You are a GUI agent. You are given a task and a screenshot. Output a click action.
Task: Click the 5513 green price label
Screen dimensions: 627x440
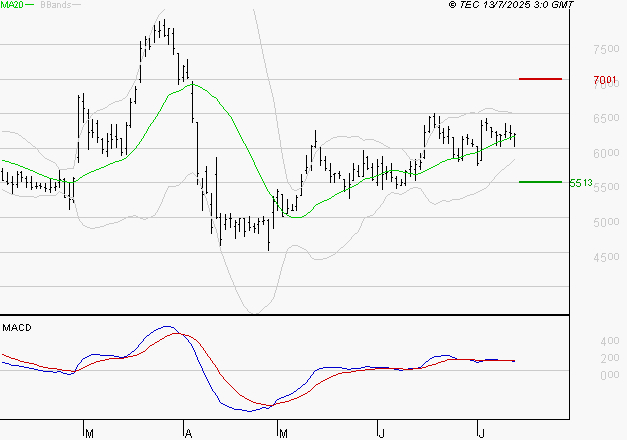581,183
